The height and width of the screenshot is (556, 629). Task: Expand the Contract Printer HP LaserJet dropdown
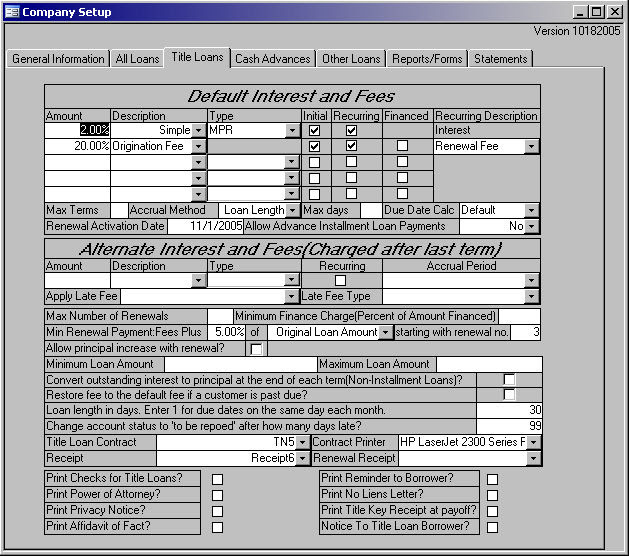pyautogui.click(x=534, y=442)
